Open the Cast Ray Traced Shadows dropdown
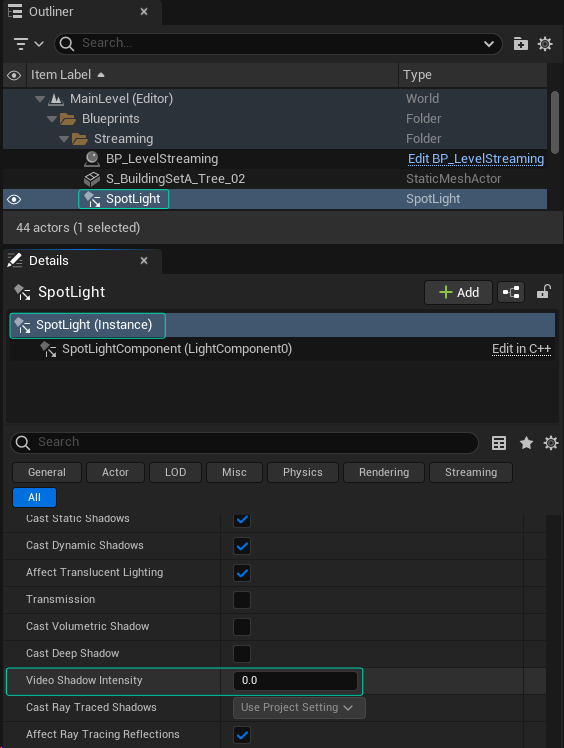This screenshot has width=564, height=748. click(299, 707)
